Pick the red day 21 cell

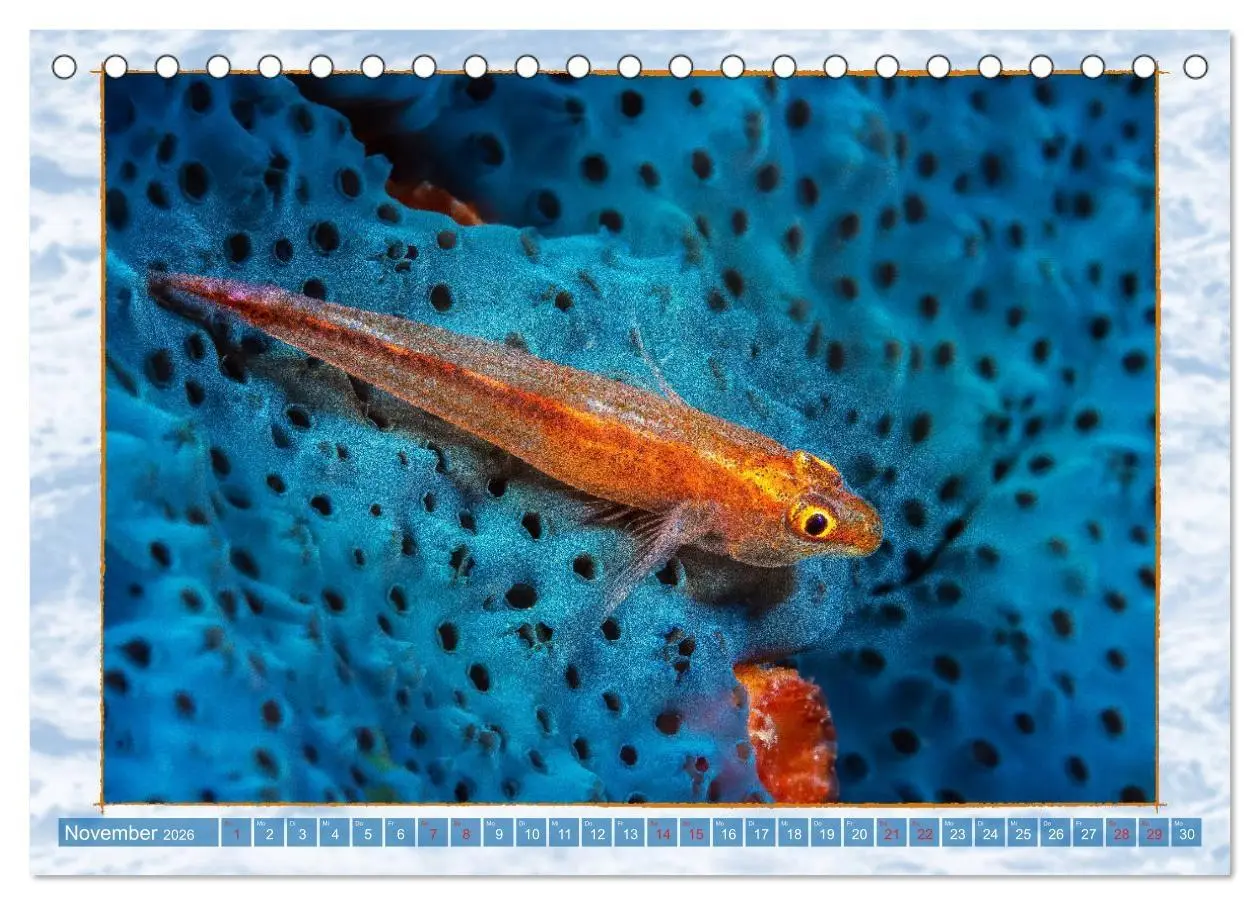(892, 833)
